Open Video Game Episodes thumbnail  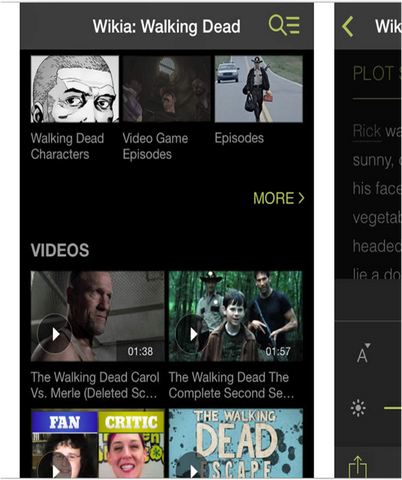tap(167, 89)
